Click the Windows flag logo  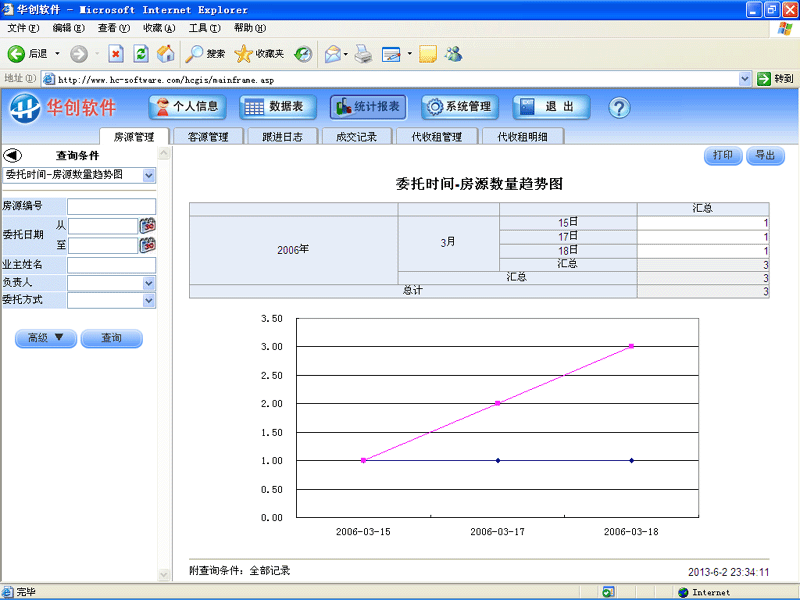785,29
